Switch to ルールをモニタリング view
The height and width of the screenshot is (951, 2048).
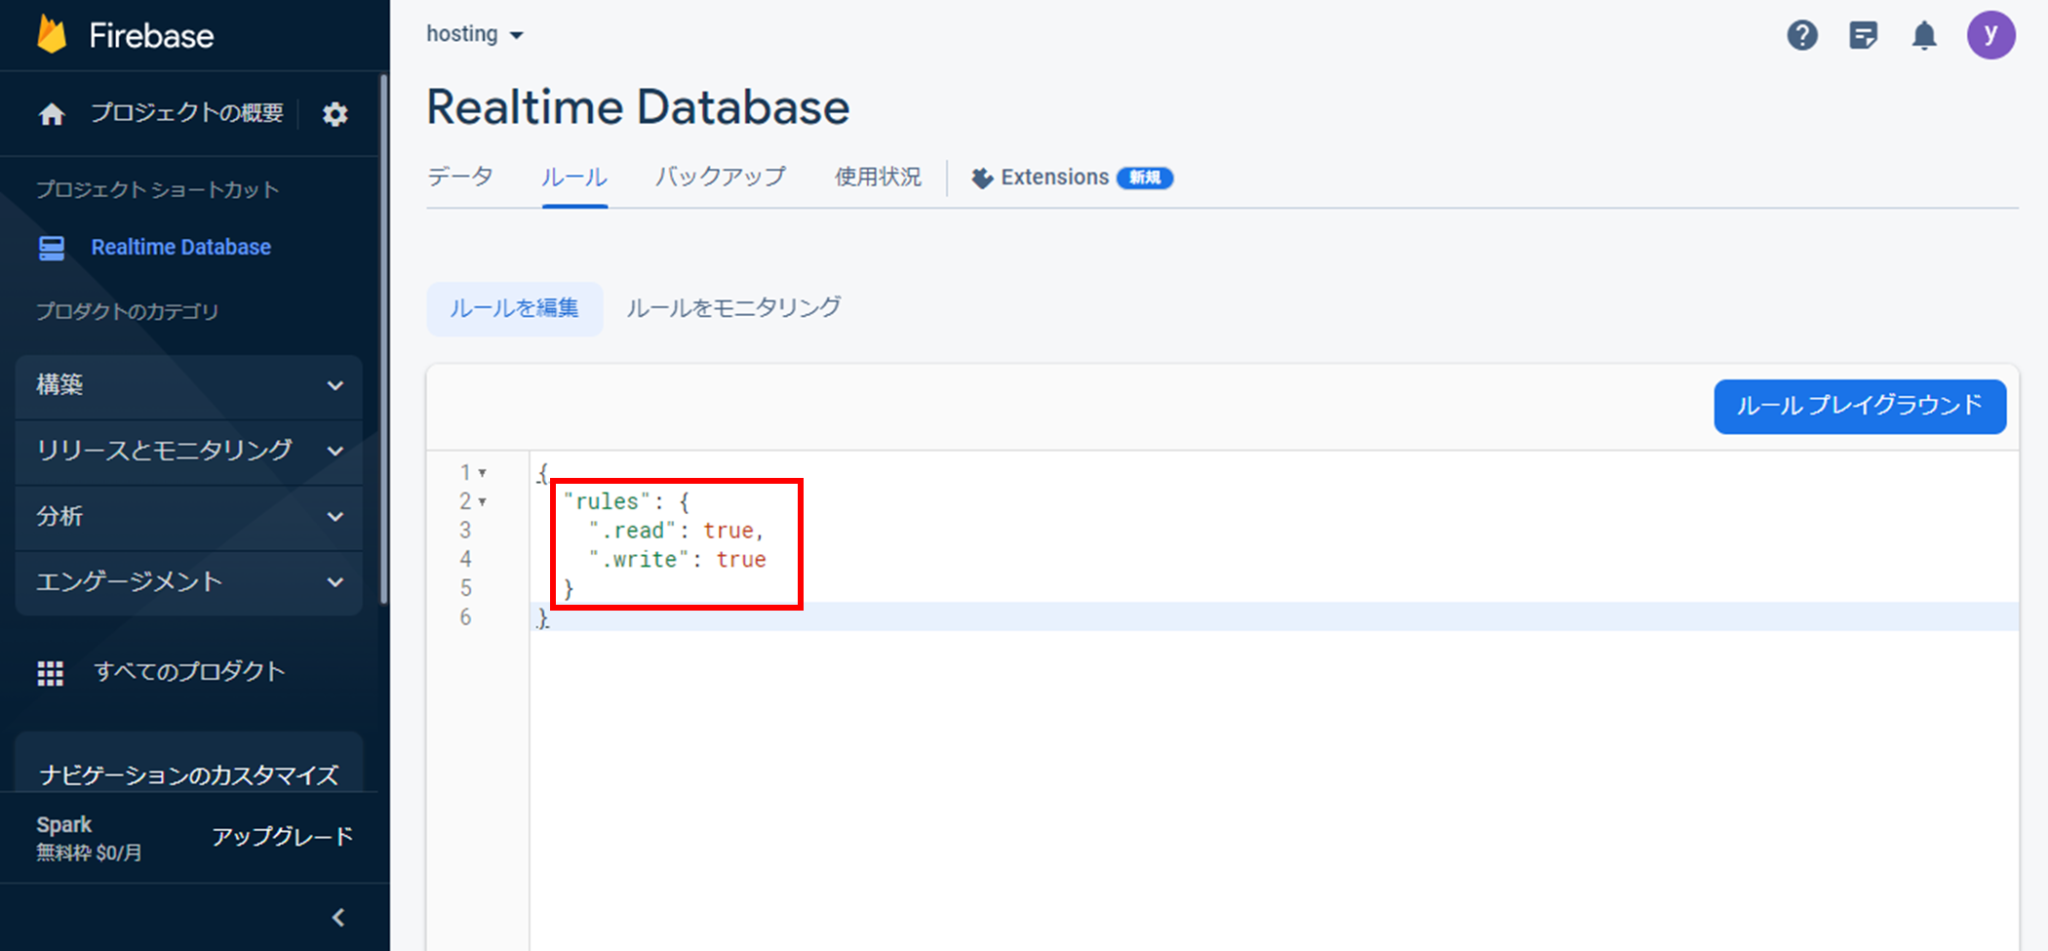[733, 308]
